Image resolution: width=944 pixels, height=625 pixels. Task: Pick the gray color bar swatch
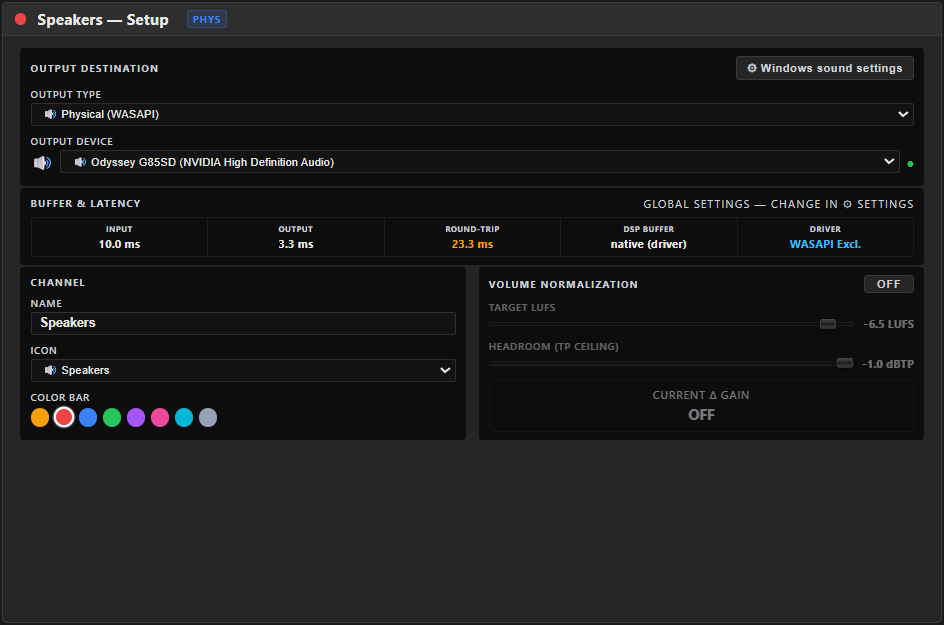(208, 417)
